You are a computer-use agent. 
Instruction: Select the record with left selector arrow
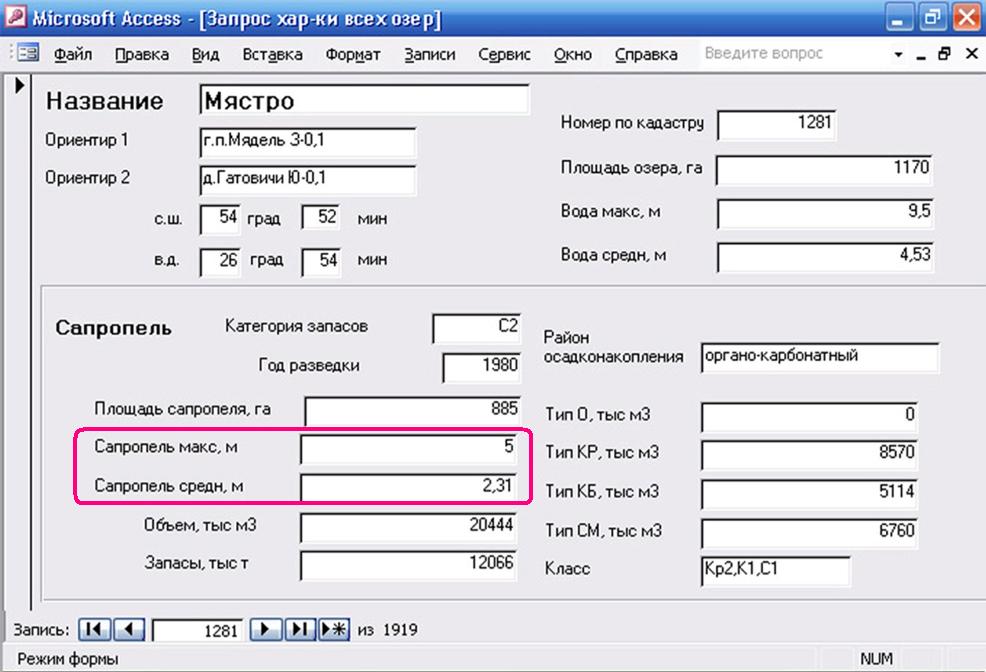click(x=19, y=85)
